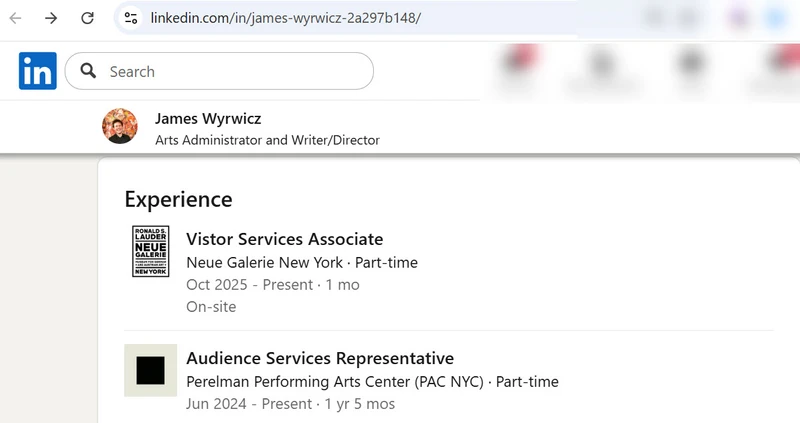Click the On-site location label
The image size is (800, 423).
211,307
